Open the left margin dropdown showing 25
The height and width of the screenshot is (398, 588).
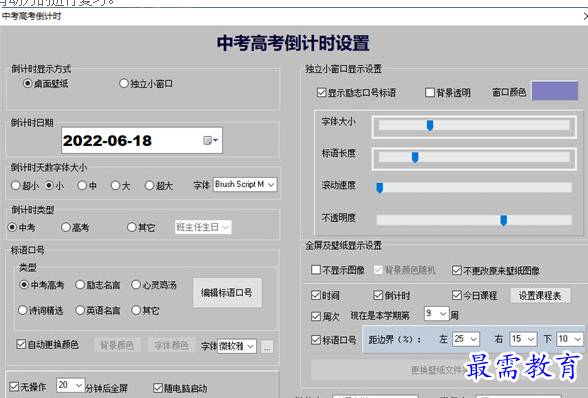466,339
